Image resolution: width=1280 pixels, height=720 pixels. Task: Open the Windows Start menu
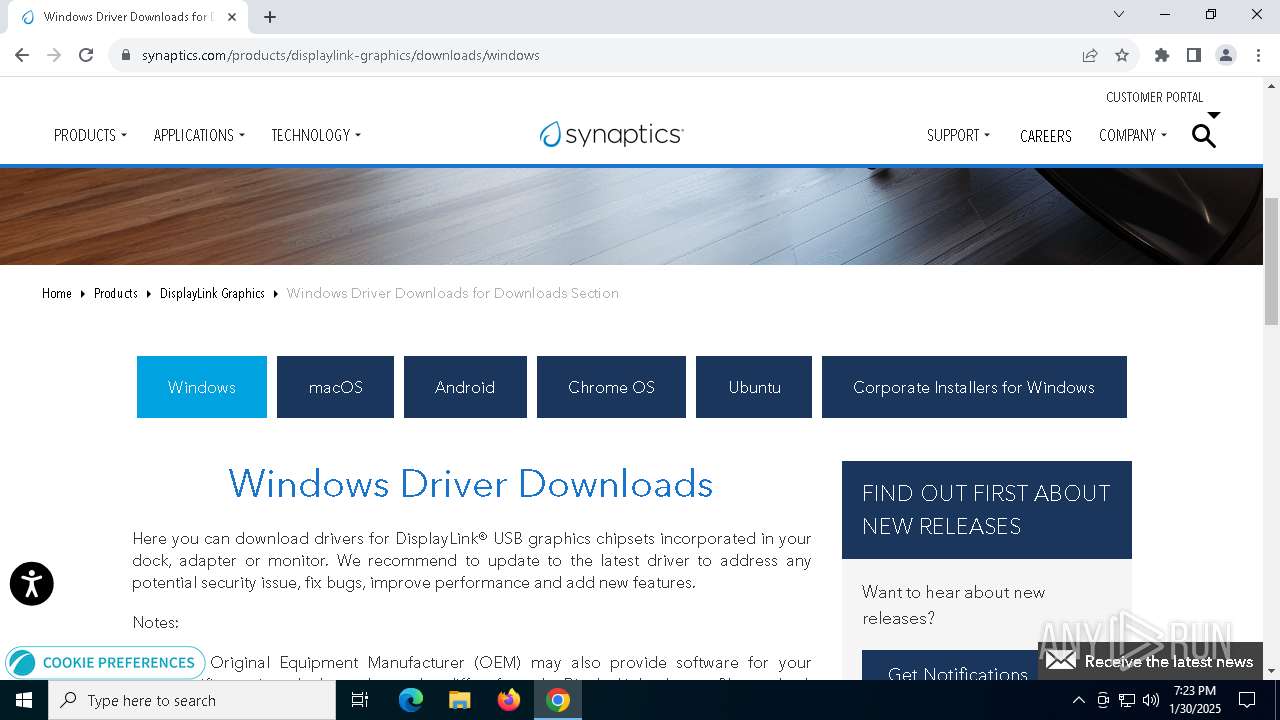(24, 700)
